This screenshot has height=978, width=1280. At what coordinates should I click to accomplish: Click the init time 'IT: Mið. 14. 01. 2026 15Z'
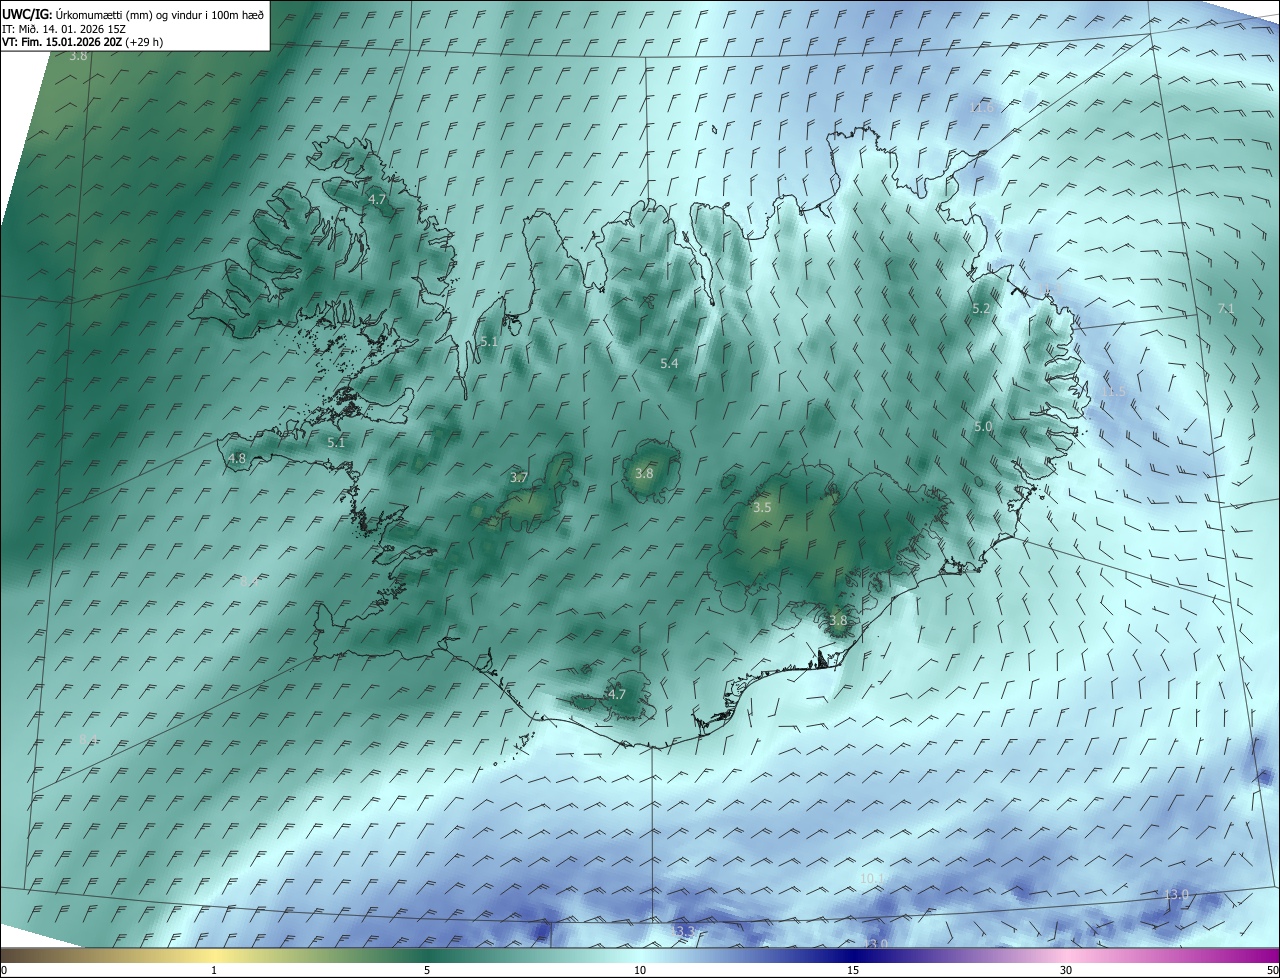[62, 28]
